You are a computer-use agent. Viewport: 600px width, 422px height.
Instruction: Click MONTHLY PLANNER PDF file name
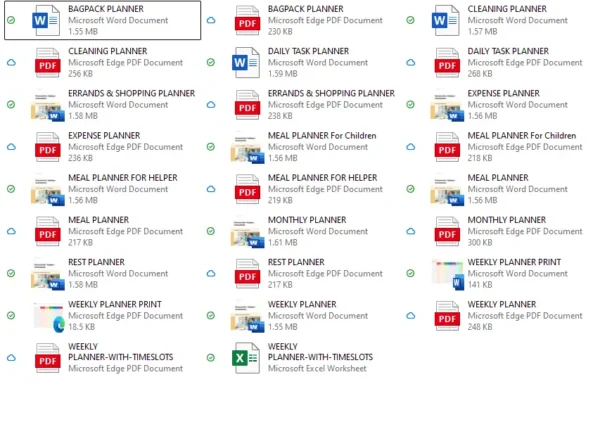tap(507, 220)
